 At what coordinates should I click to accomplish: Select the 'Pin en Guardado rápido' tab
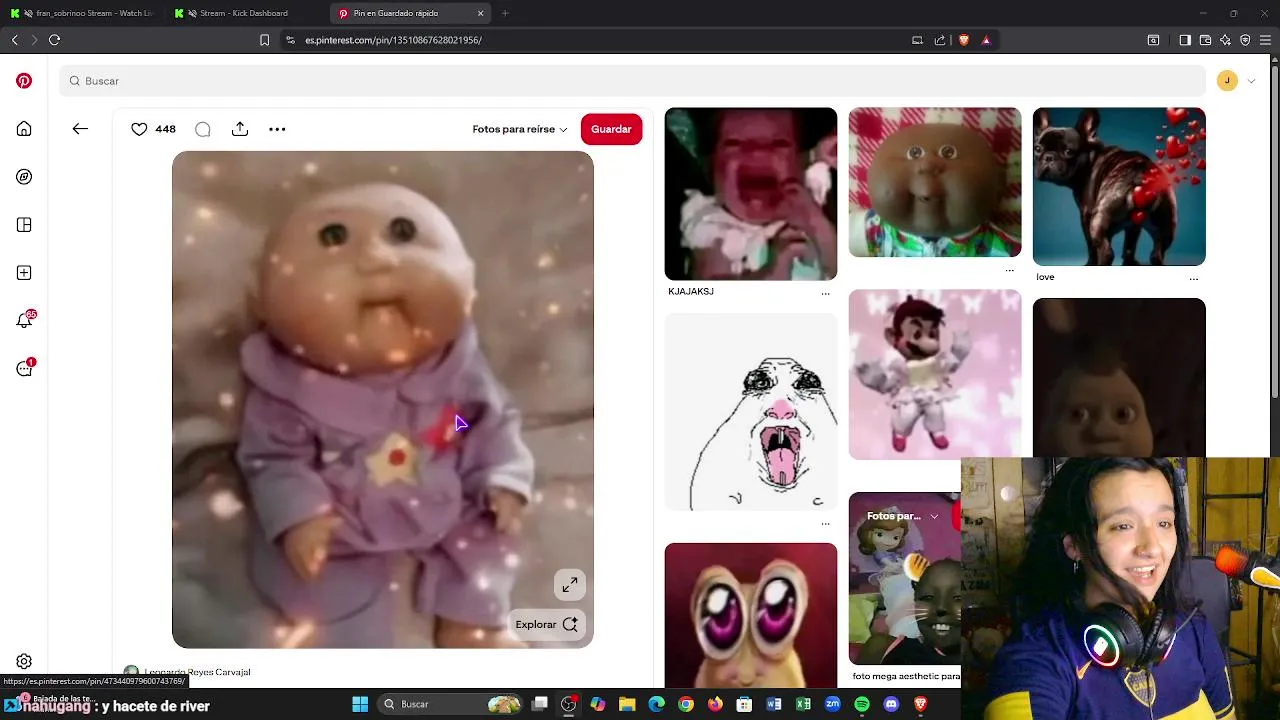[x=410, y=13]
